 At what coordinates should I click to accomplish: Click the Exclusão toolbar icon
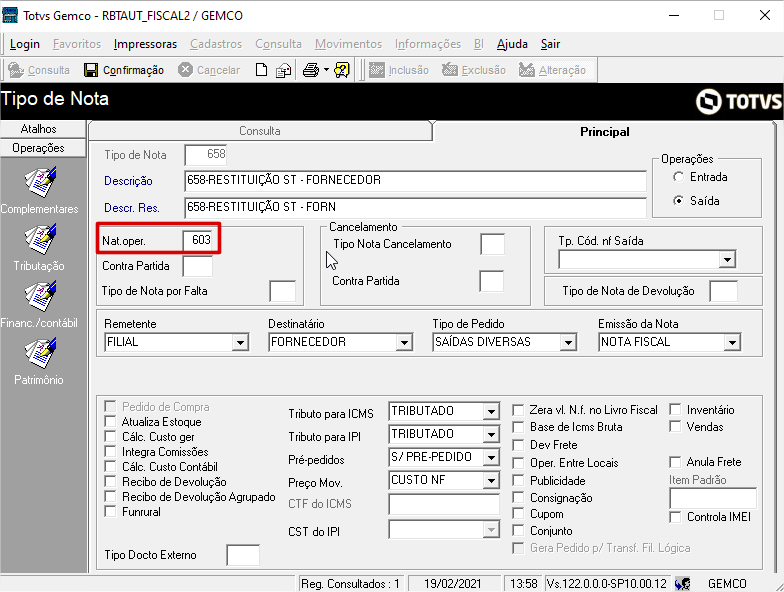[x=450, y=70]
